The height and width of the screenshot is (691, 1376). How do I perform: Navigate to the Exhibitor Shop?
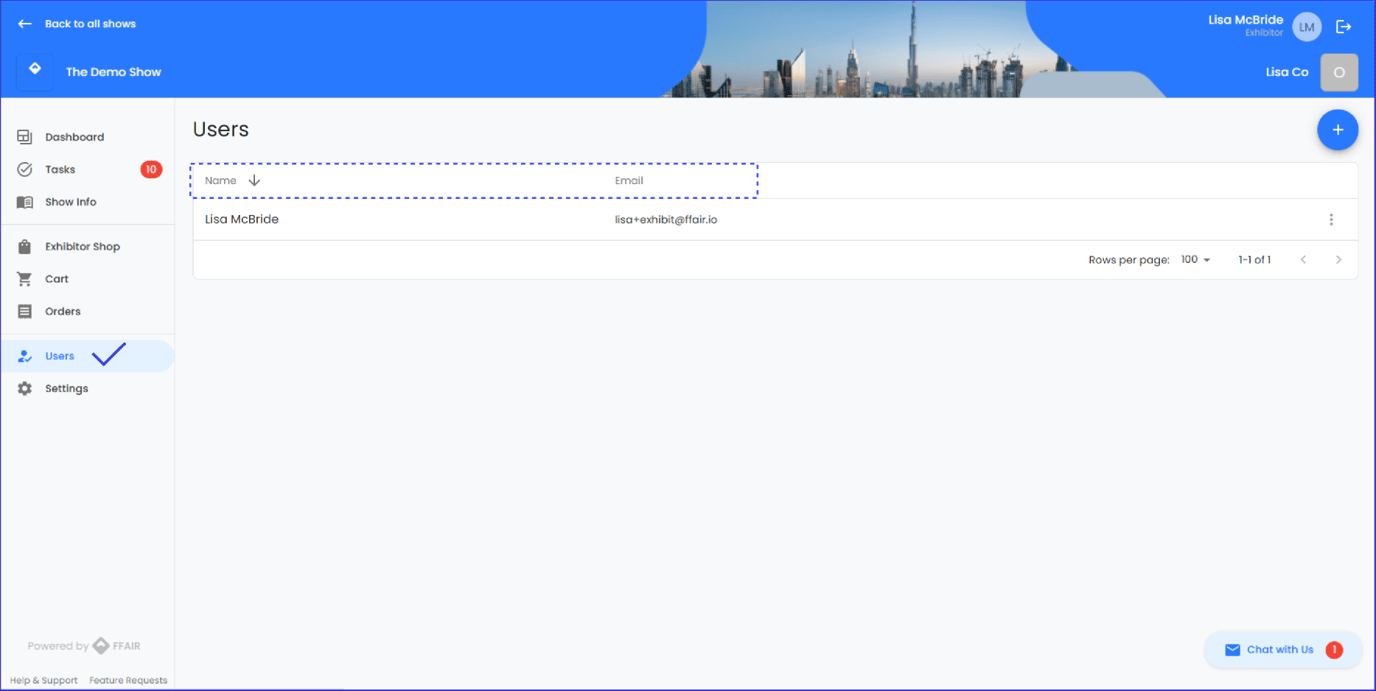(82, 247)
